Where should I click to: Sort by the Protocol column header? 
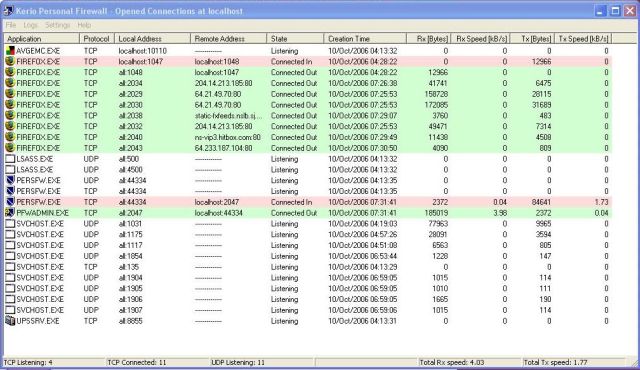97,39
